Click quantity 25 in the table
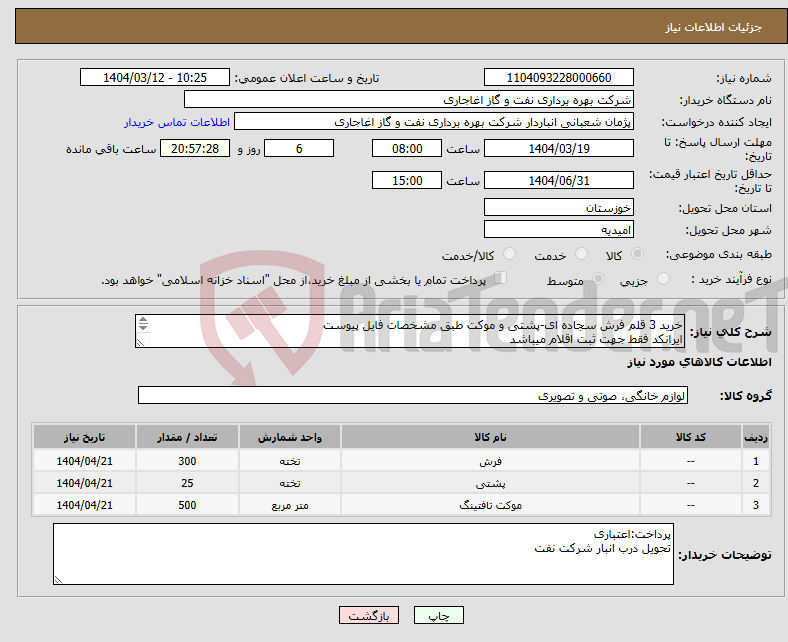This screenshot has width=788, height=642. tap(187, 483)
